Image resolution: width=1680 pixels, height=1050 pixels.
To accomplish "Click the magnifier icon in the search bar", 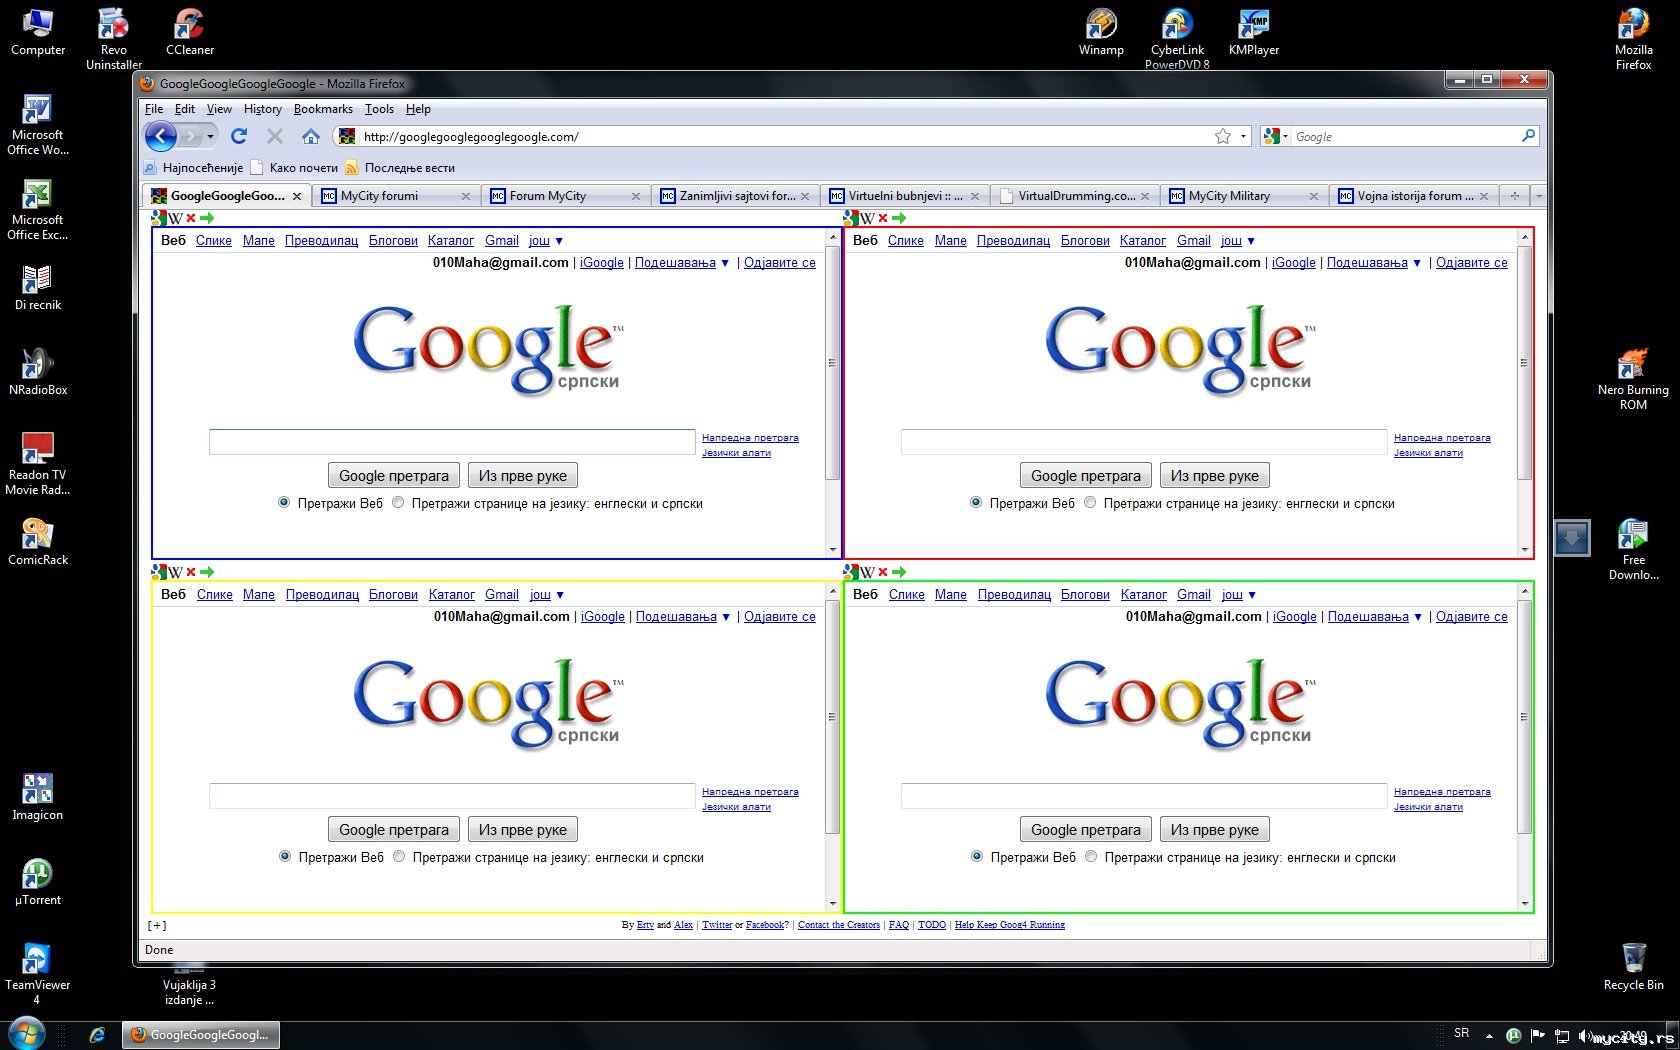I will (x=1528, y=136).
